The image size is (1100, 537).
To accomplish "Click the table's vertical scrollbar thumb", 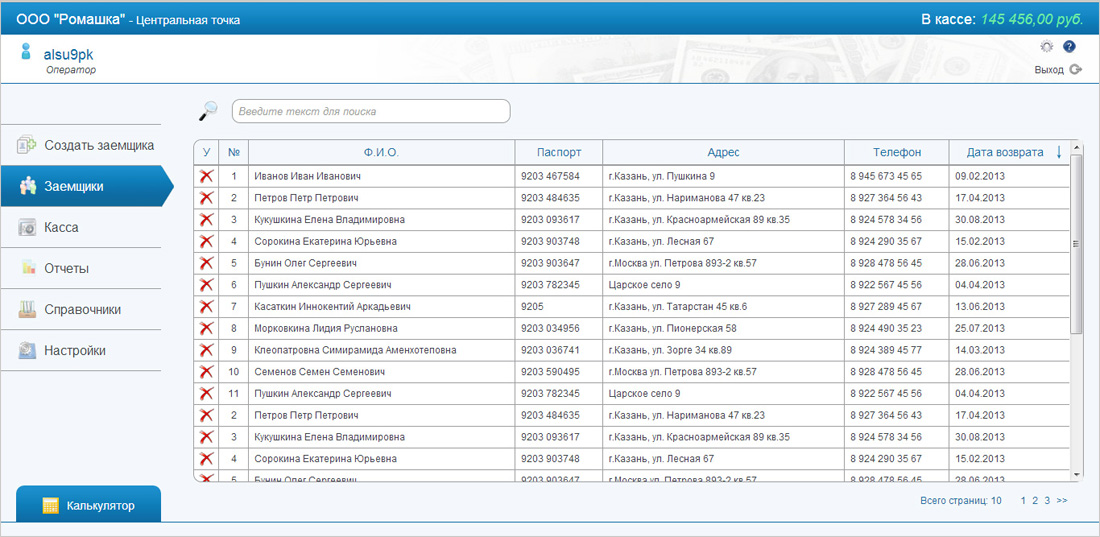I will tap(1077, 243).
